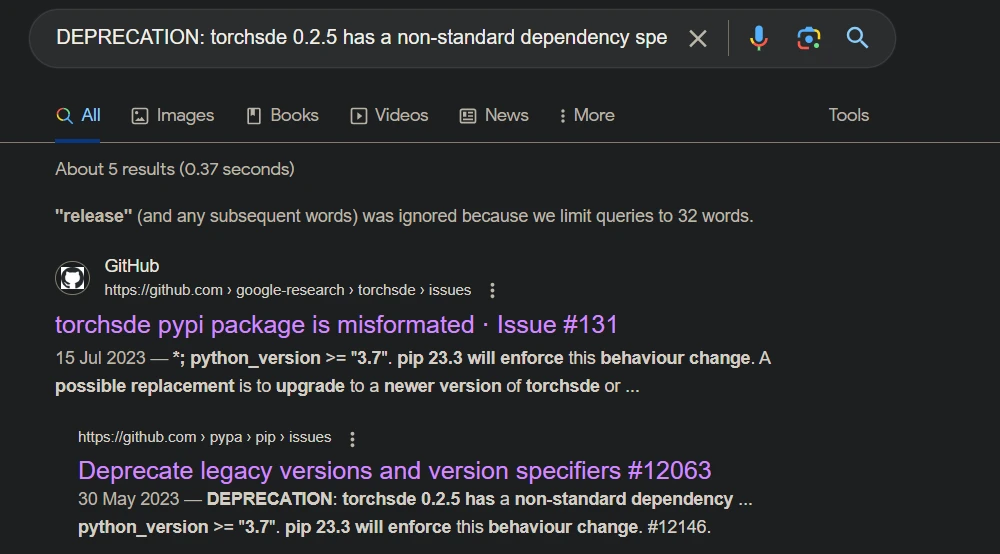Open three-dot menu next to pypa pip URL
Screen dimensions: 1000x554
[x=352, y=438]
